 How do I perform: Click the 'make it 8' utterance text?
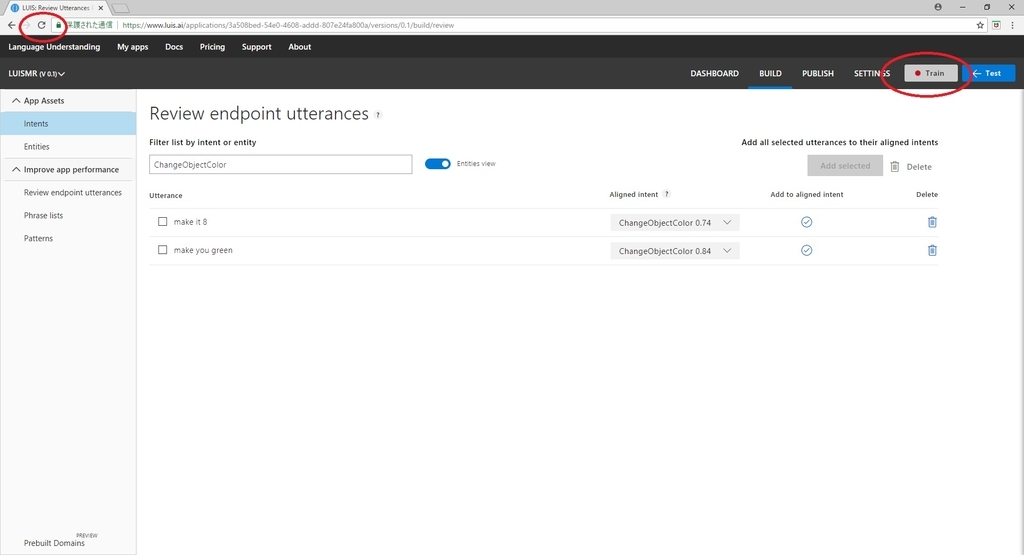pos(190,222)
